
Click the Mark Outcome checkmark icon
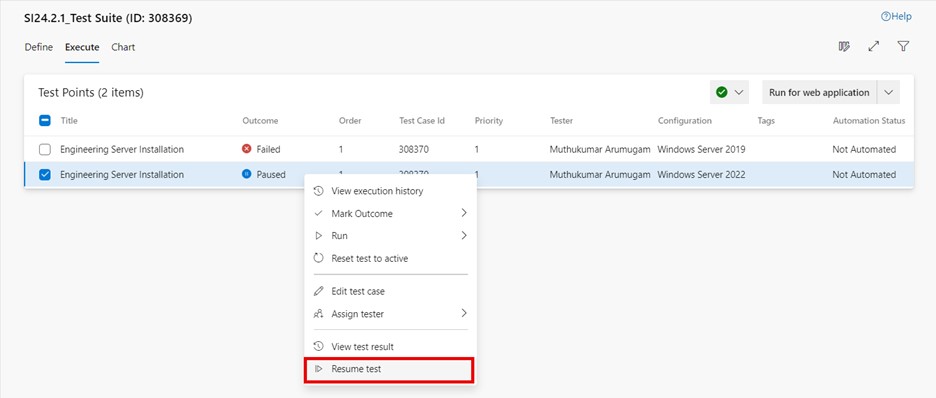click(x=319, y=213)
